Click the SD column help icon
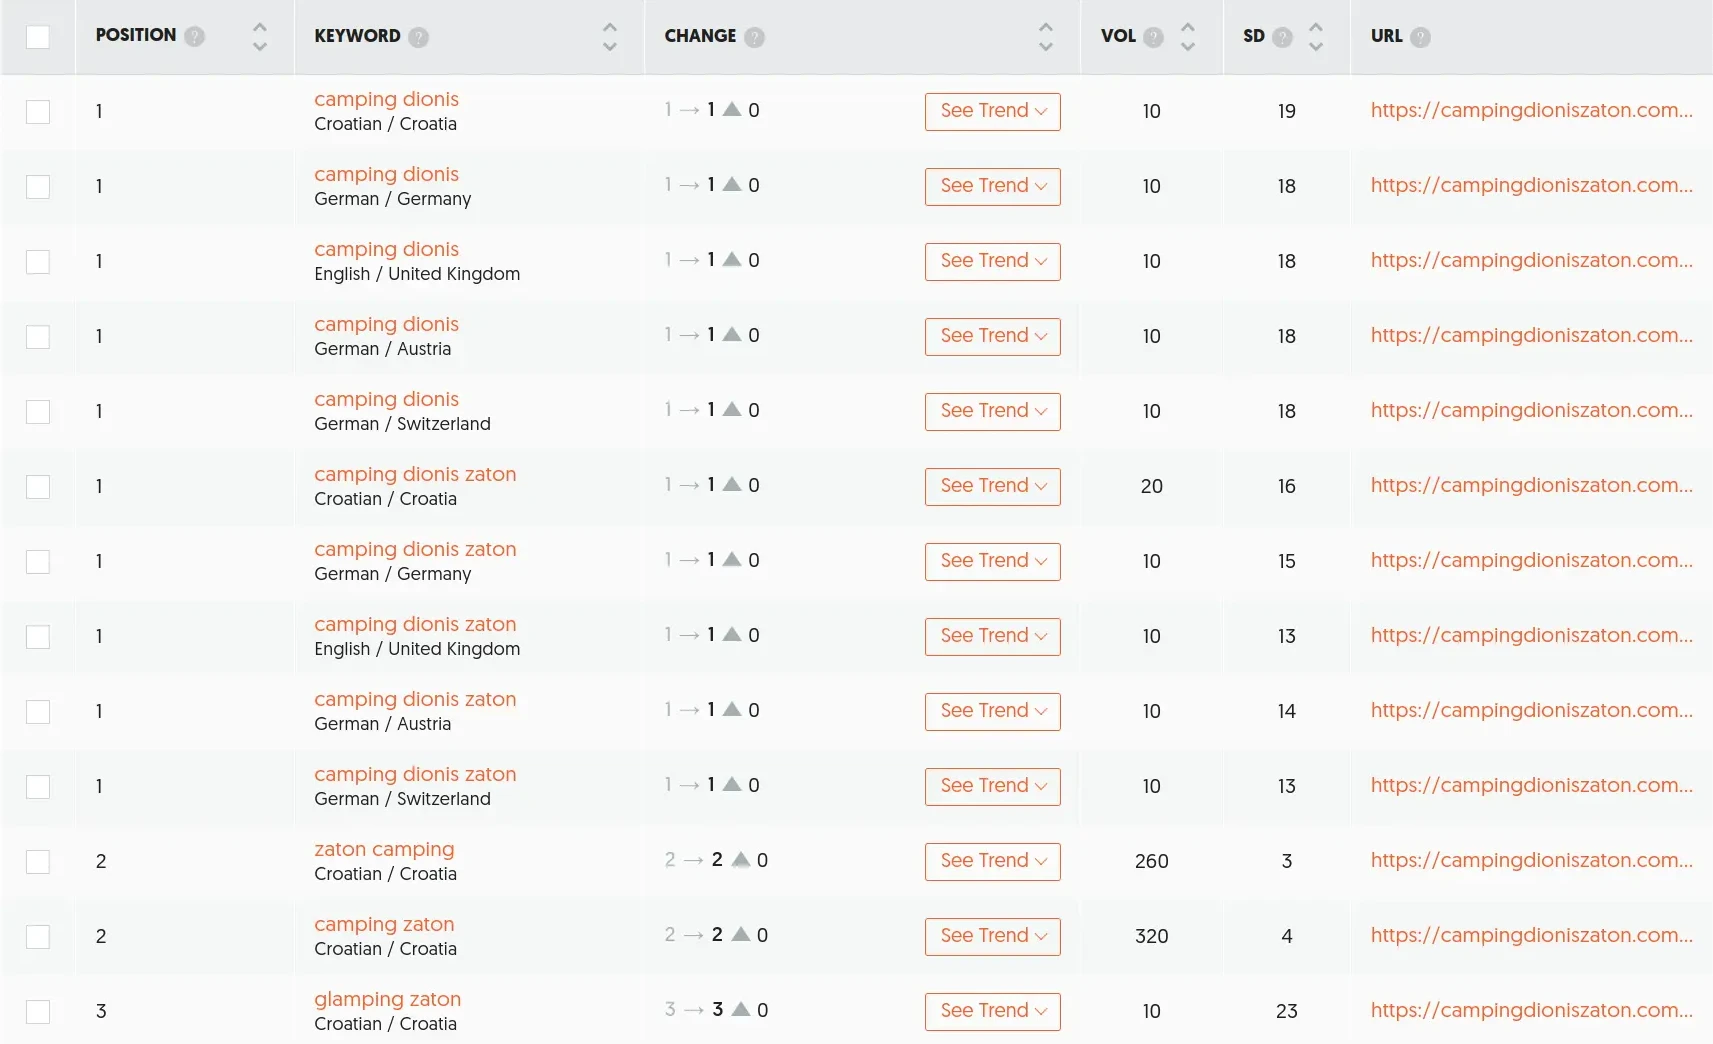 point(1282,37)
